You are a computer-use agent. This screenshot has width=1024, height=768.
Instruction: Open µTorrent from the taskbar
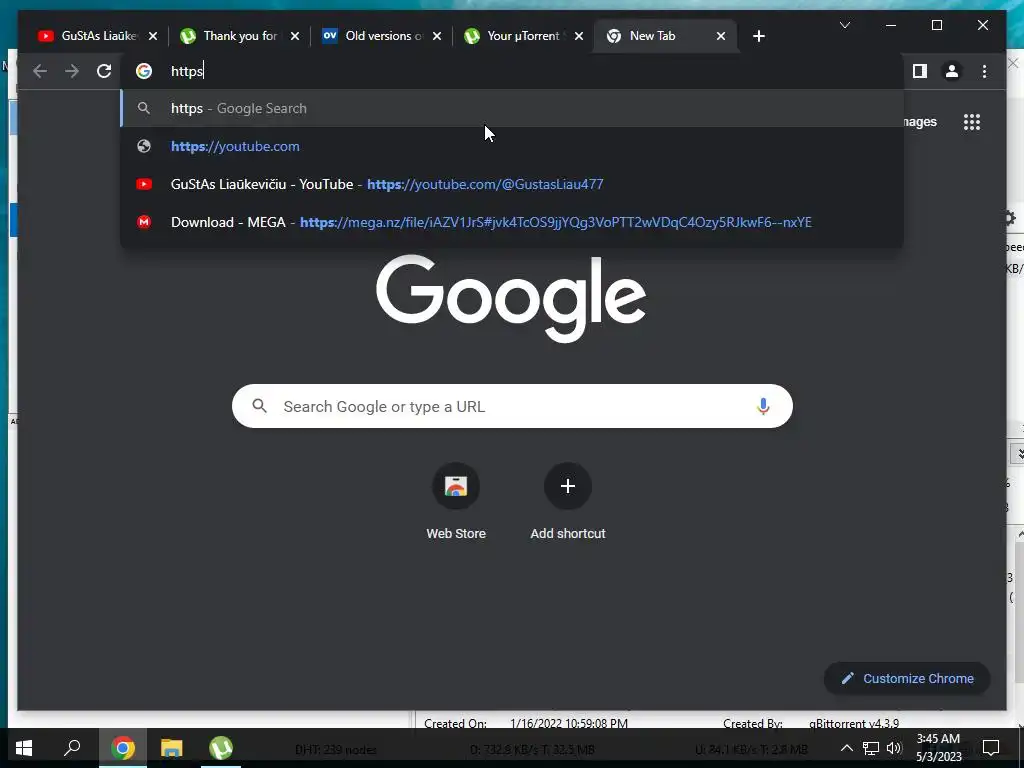coord(221,748)
